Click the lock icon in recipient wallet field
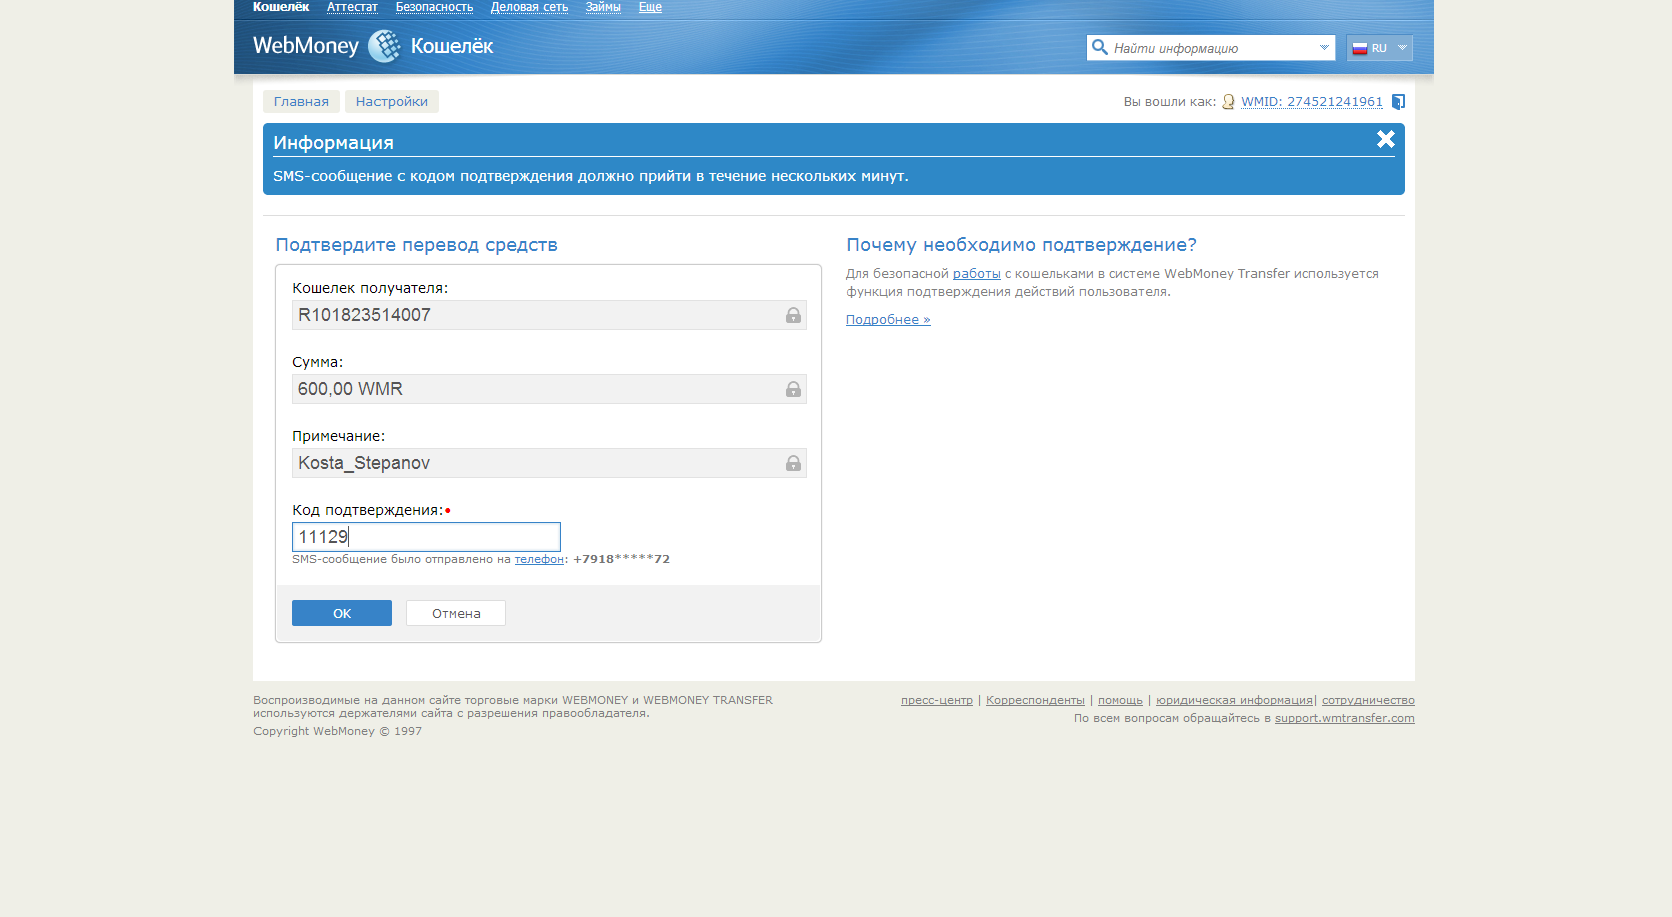The width and height of the screenshot is (1672, 917). (793, 315)
